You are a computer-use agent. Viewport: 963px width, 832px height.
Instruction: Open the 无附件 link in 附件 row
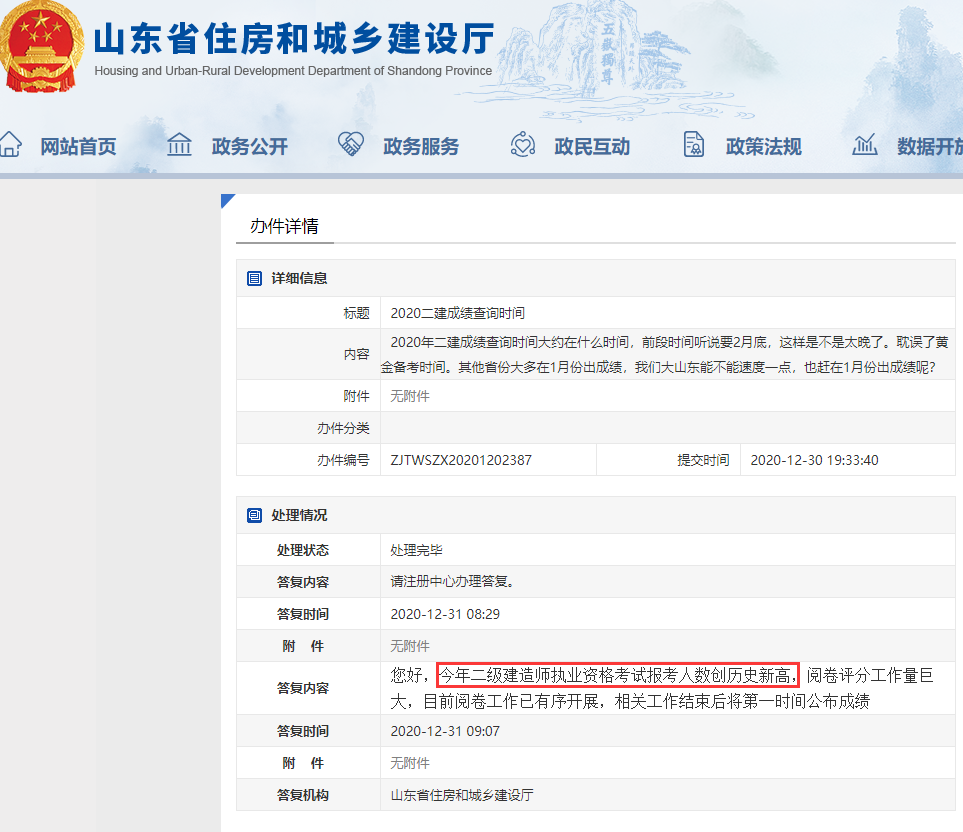click(x=410, y=395)
